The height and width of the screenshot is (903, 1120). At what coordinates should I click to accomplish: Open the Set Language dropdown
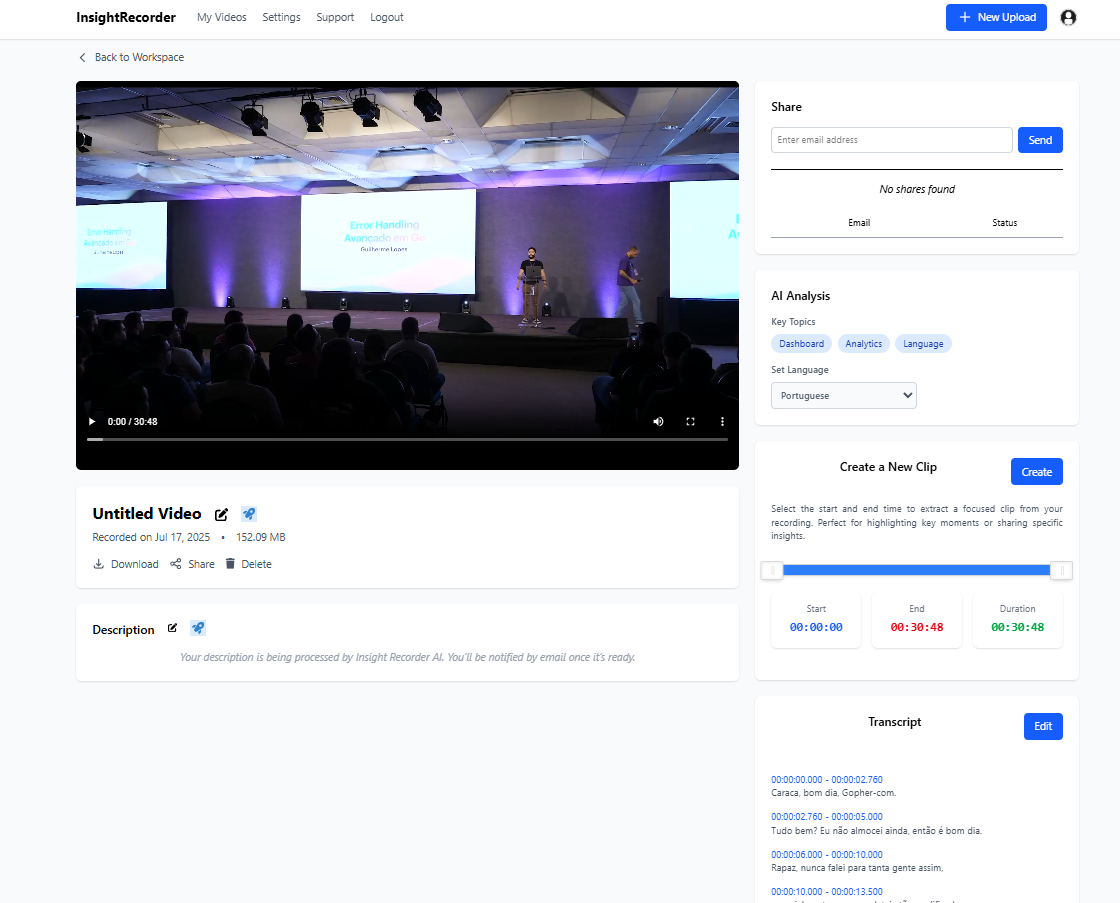pyautogui.click(x=844, y=396)
